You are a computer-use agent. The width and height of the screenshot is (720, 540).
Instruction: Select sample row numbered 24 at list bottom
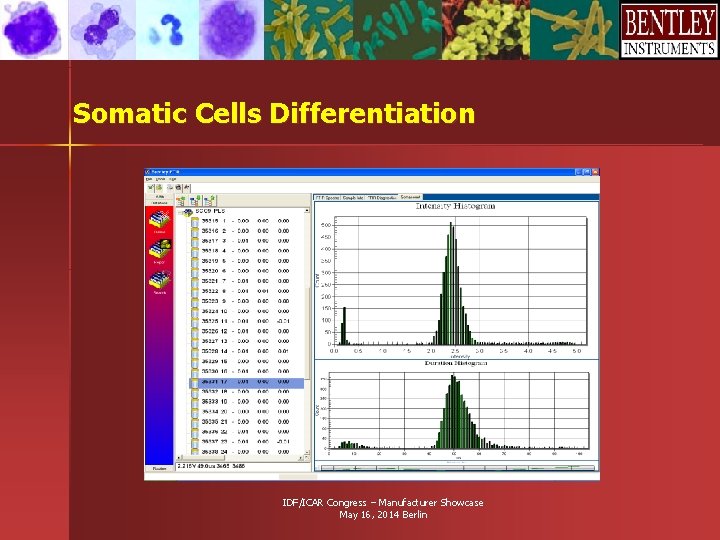(x=246, y=452)
